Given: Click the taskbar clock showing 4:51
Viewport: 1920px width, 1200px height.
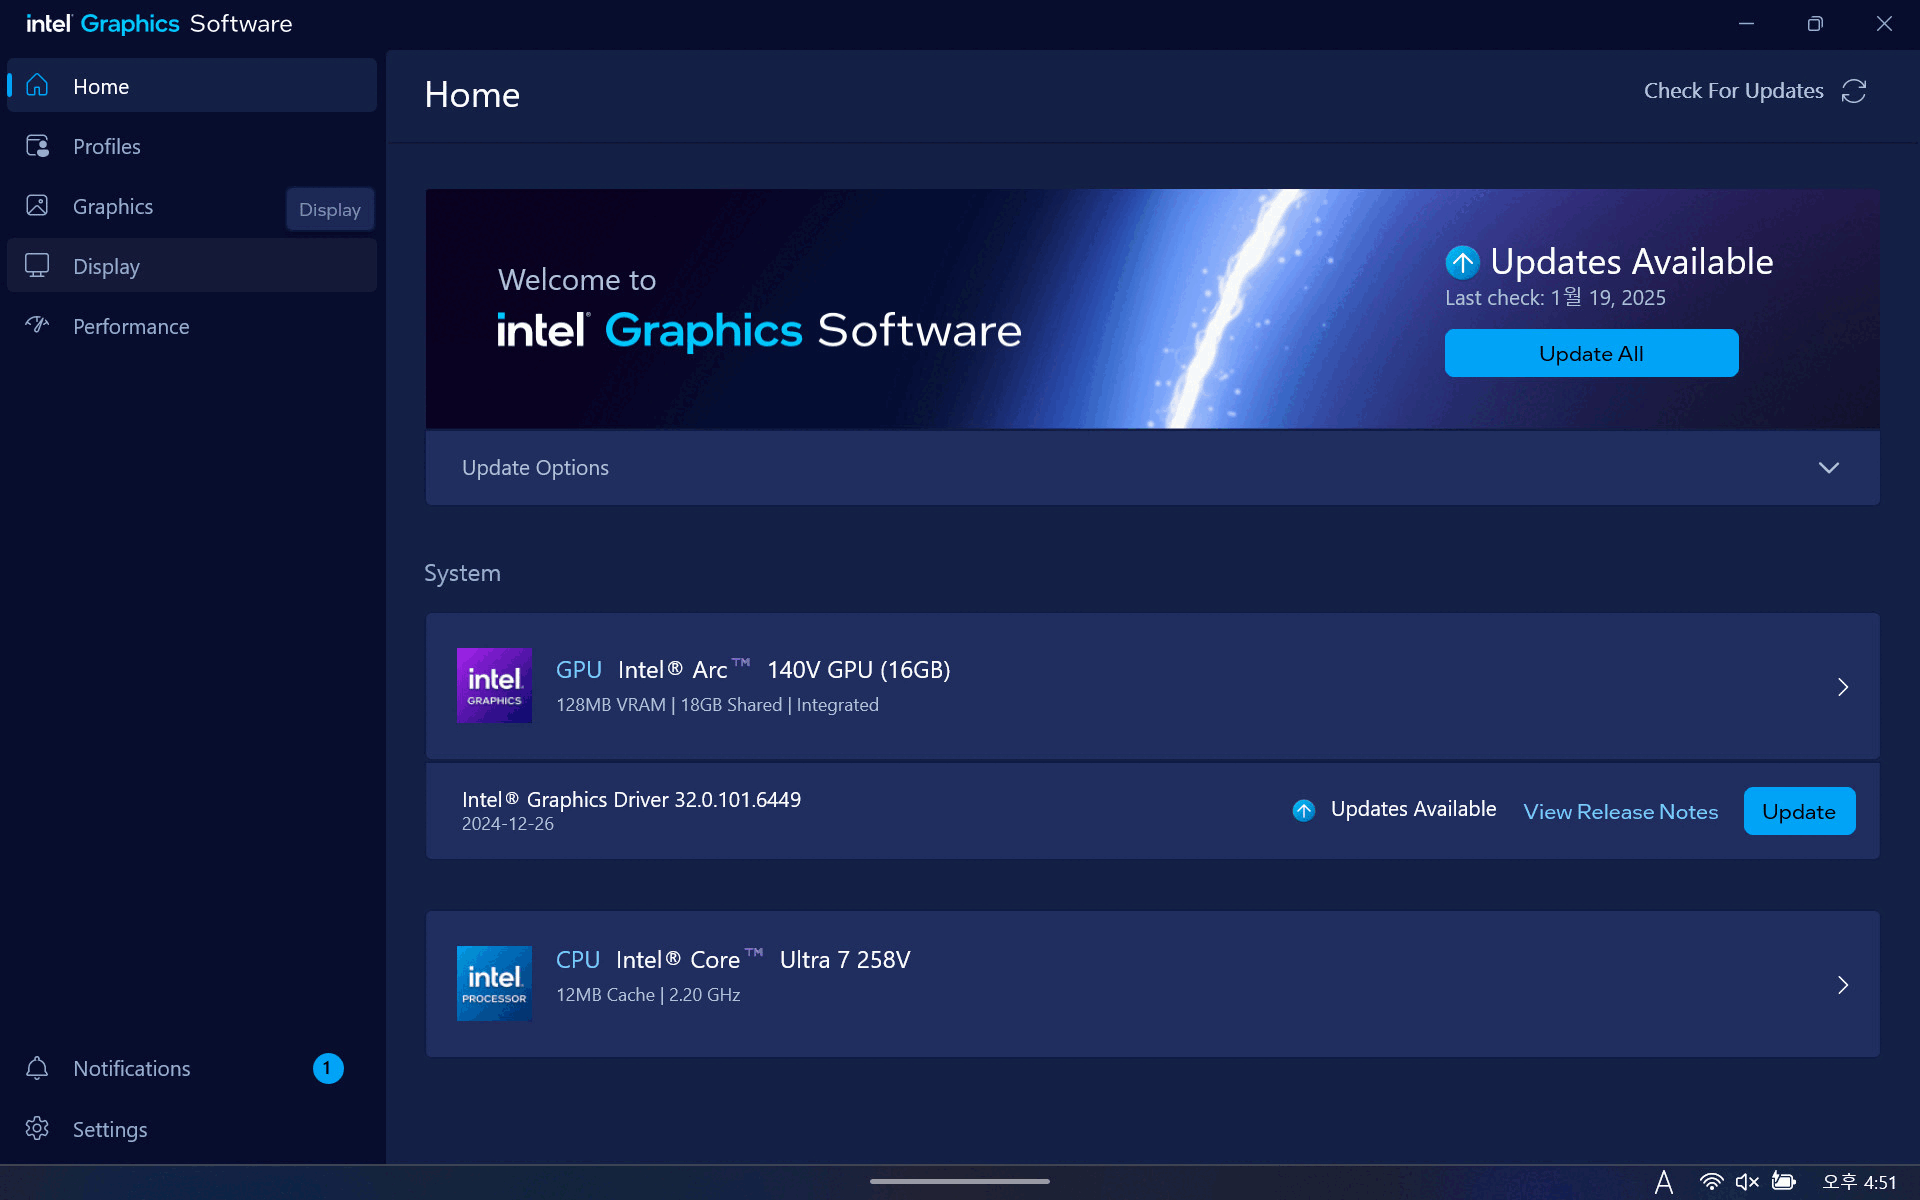Looking at the screenshot, I should pyautogui.click(x=1859, y=1182).
